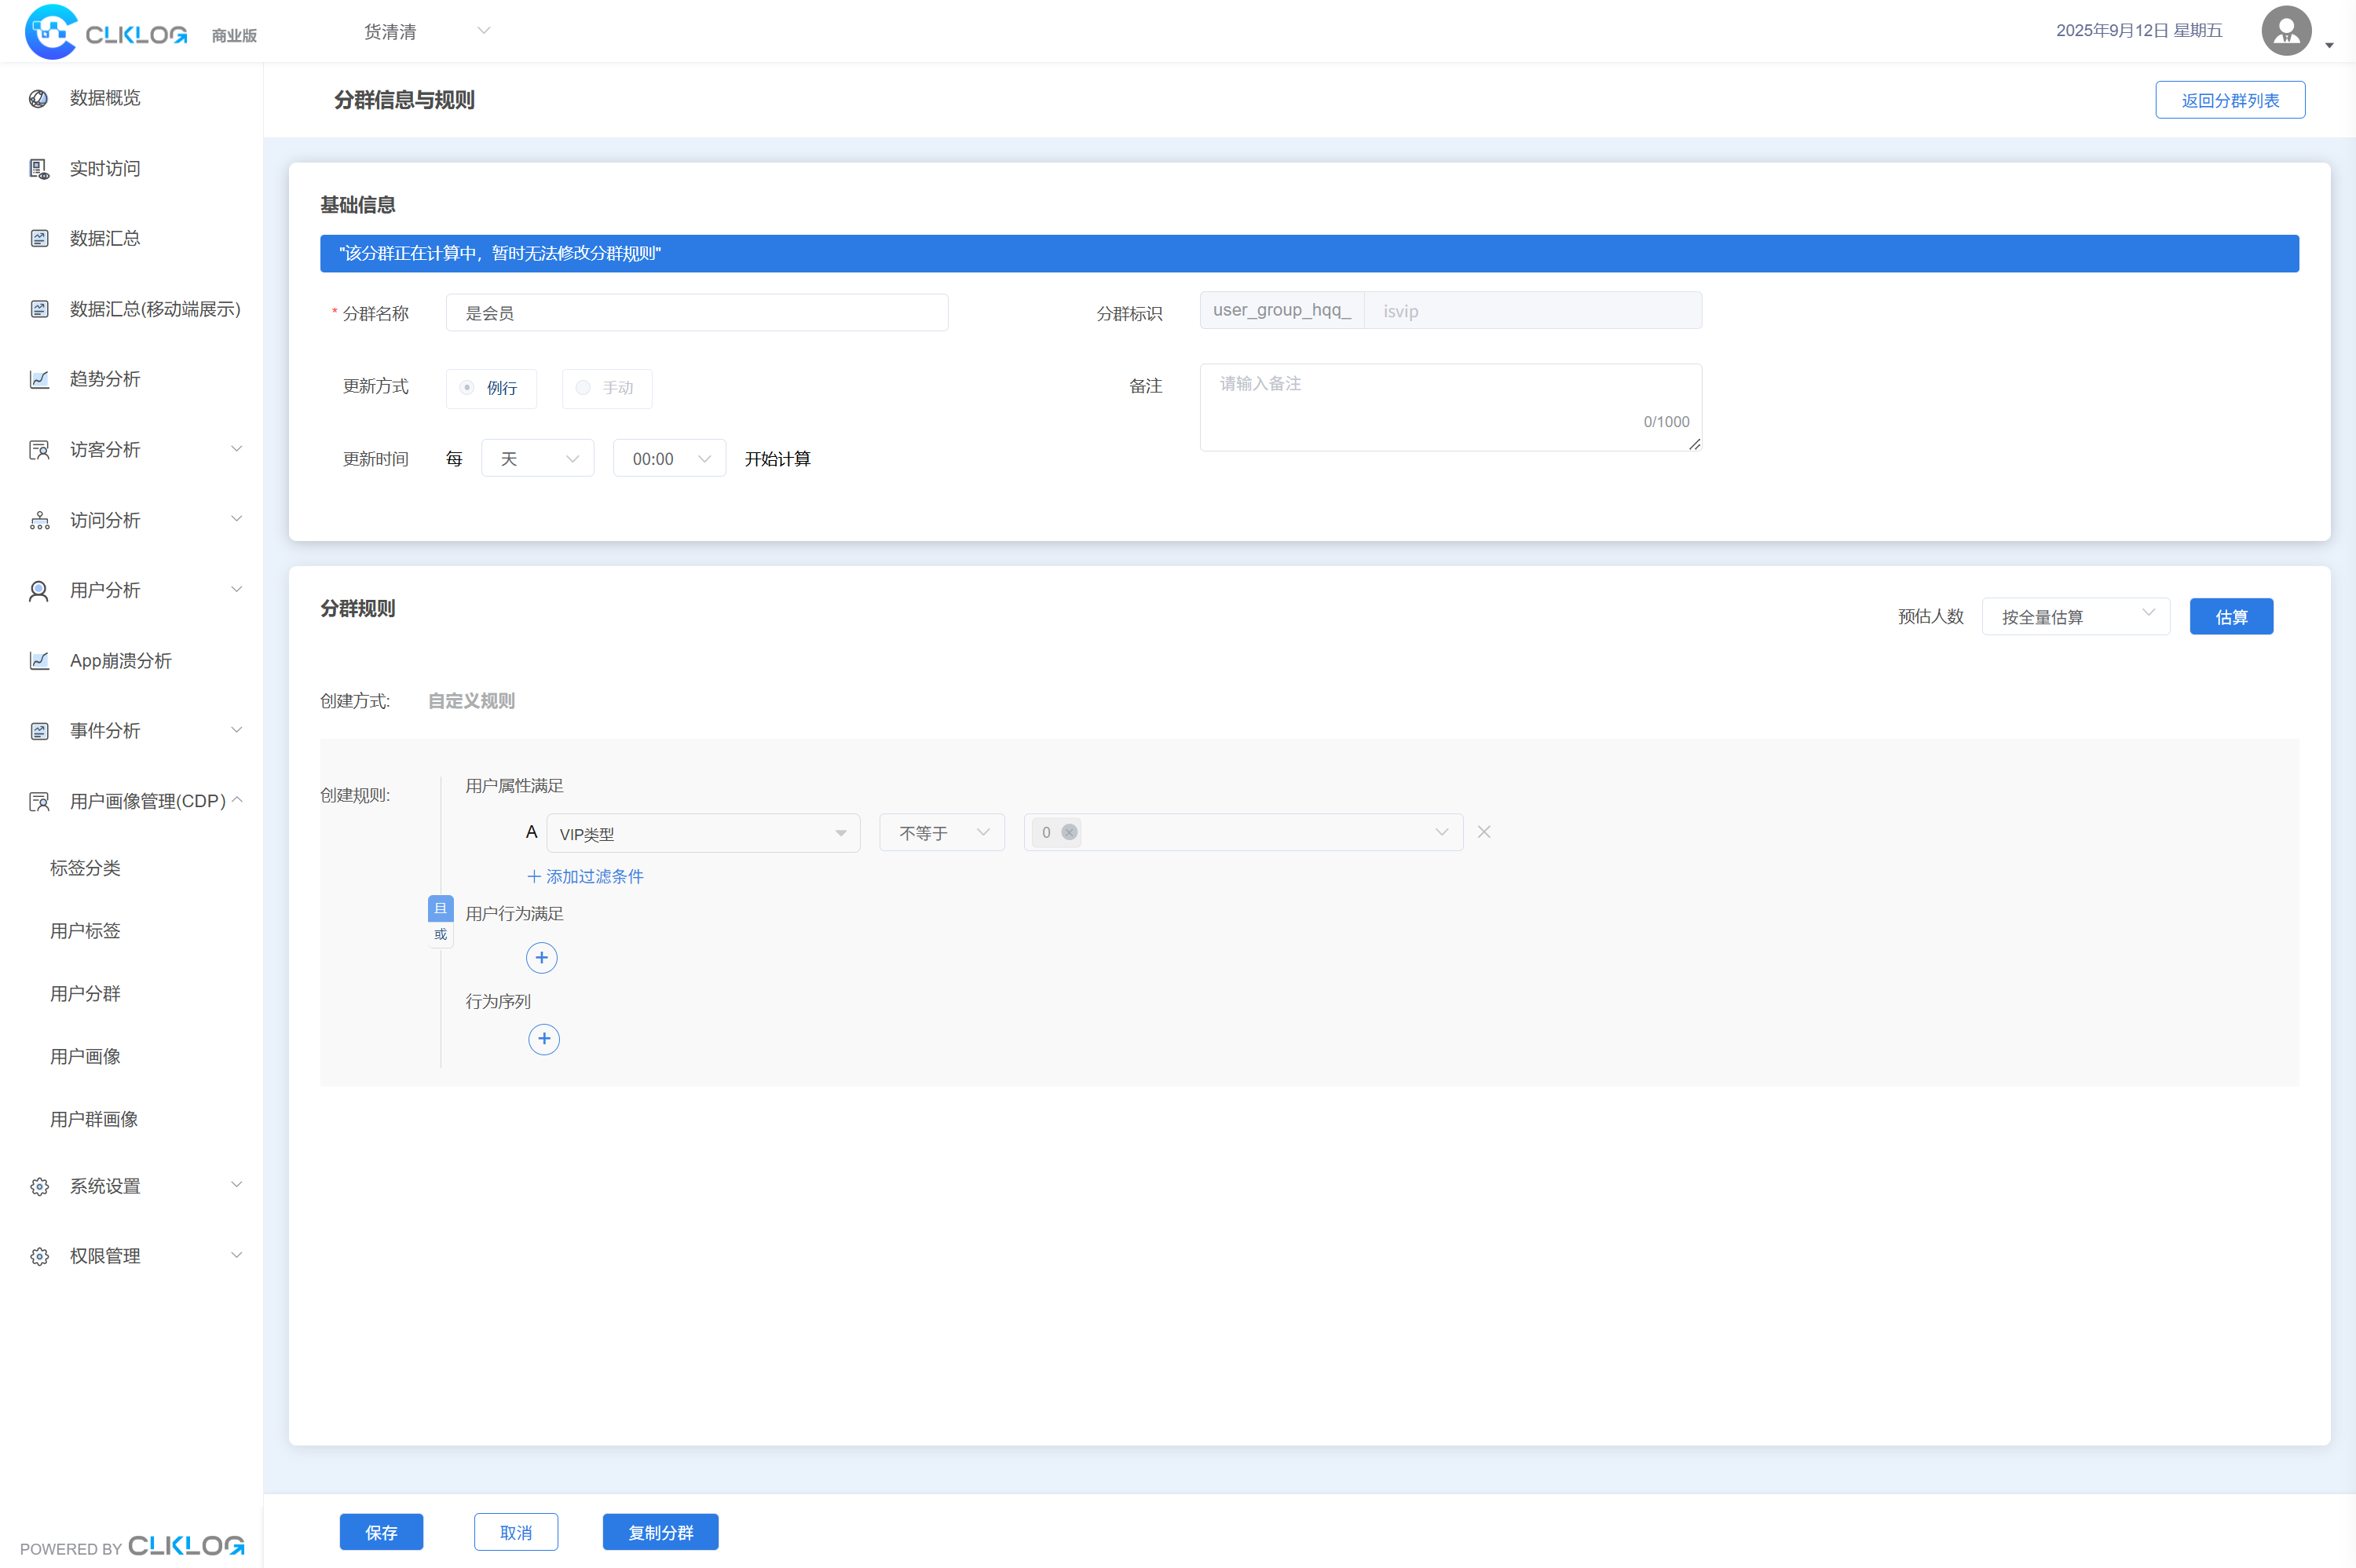The image size is (2356, 1568).
Task: Open the 按全量估算 estimate dropdown
Action: [2075, 617]
